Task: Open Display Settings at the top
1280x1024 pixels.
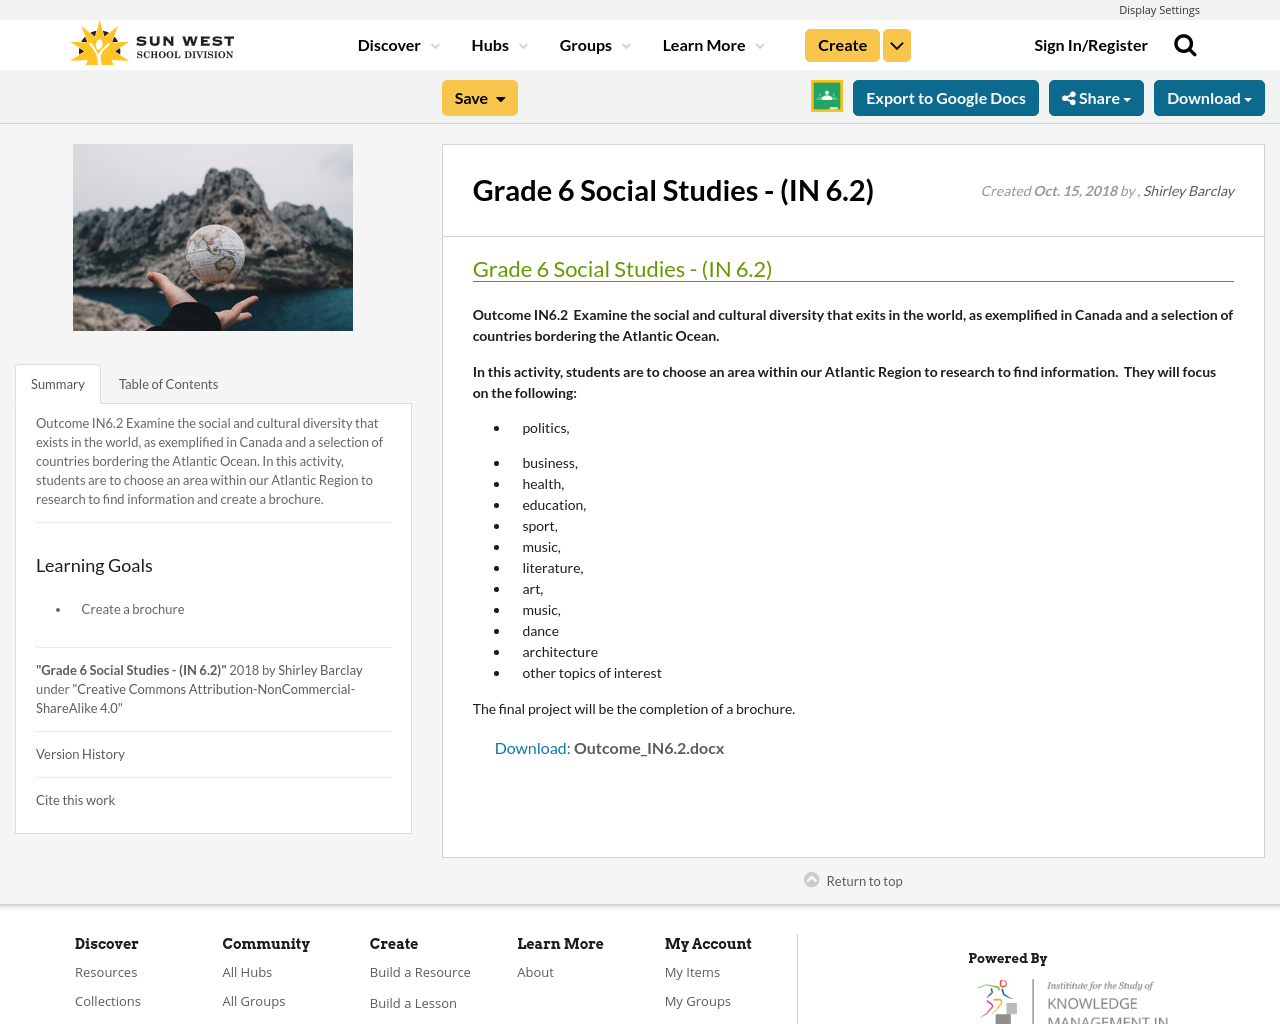Action: pos(1158,10)
